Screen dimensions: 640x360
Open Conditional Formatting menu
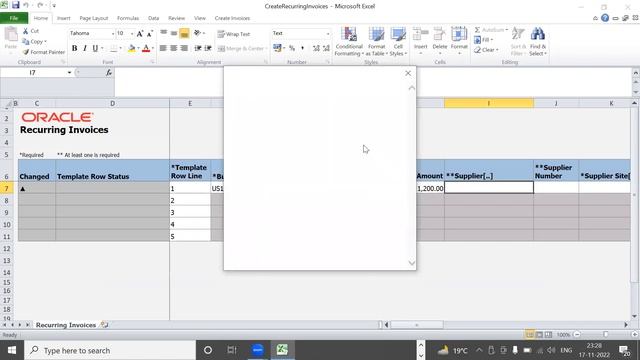click(x=349, y=42)
